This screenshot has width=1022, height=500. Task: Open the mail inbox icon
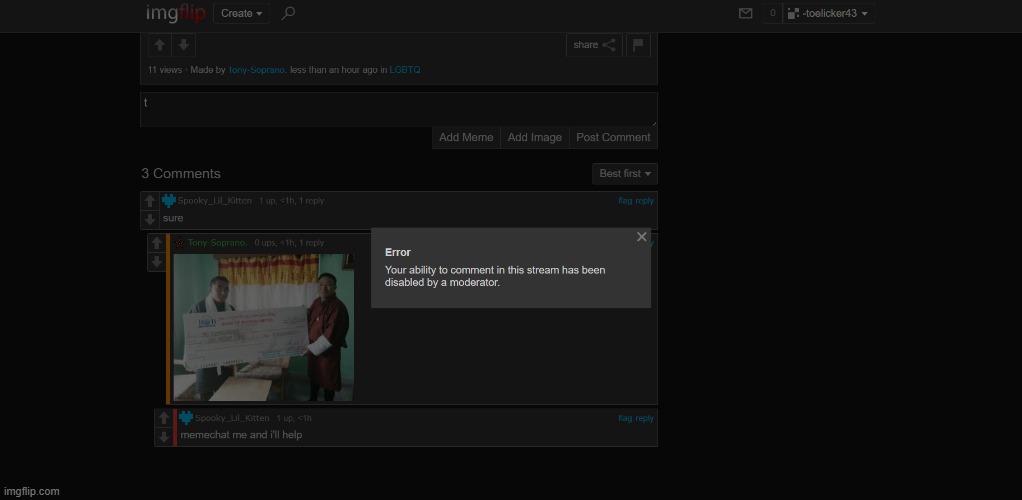pos(745,14)
